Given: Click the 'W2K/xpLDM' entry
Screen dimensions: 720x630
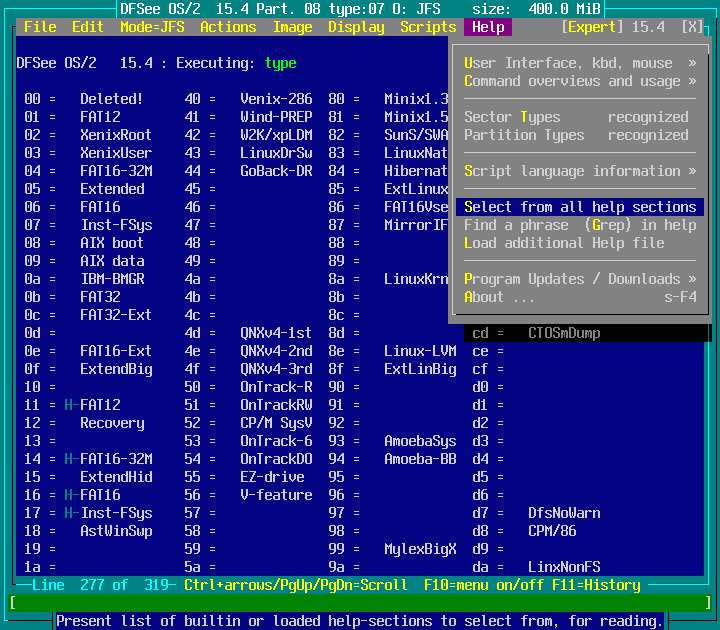Looking at the screenshot, I should point(276,135).
